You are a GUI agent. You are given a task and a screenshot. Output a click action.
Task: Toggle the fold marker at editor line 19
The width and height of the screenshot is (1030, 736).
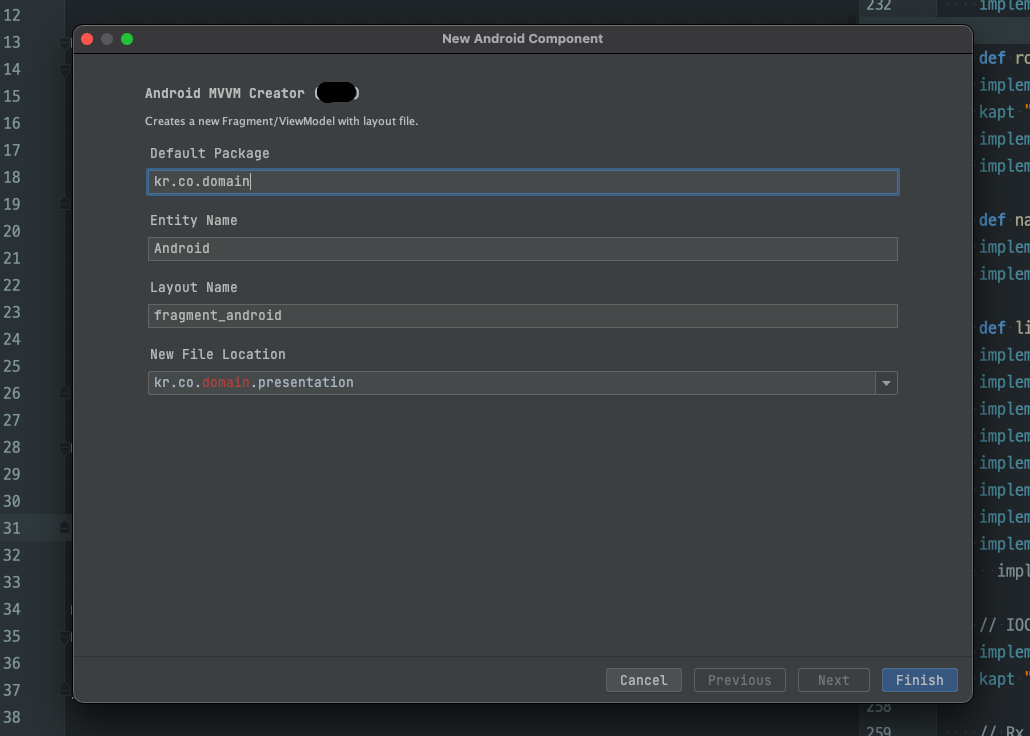click(64, 202)
